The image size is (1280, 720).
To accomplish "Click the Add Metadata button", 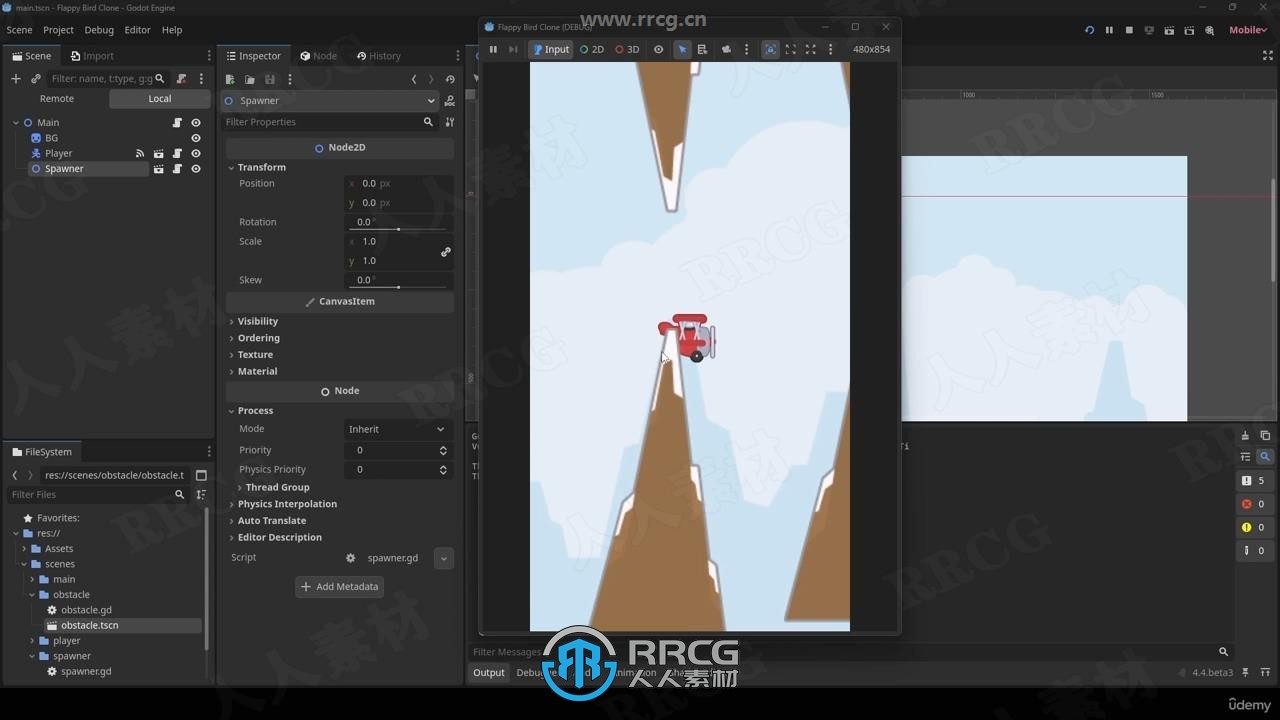I will tap(340, 587).
